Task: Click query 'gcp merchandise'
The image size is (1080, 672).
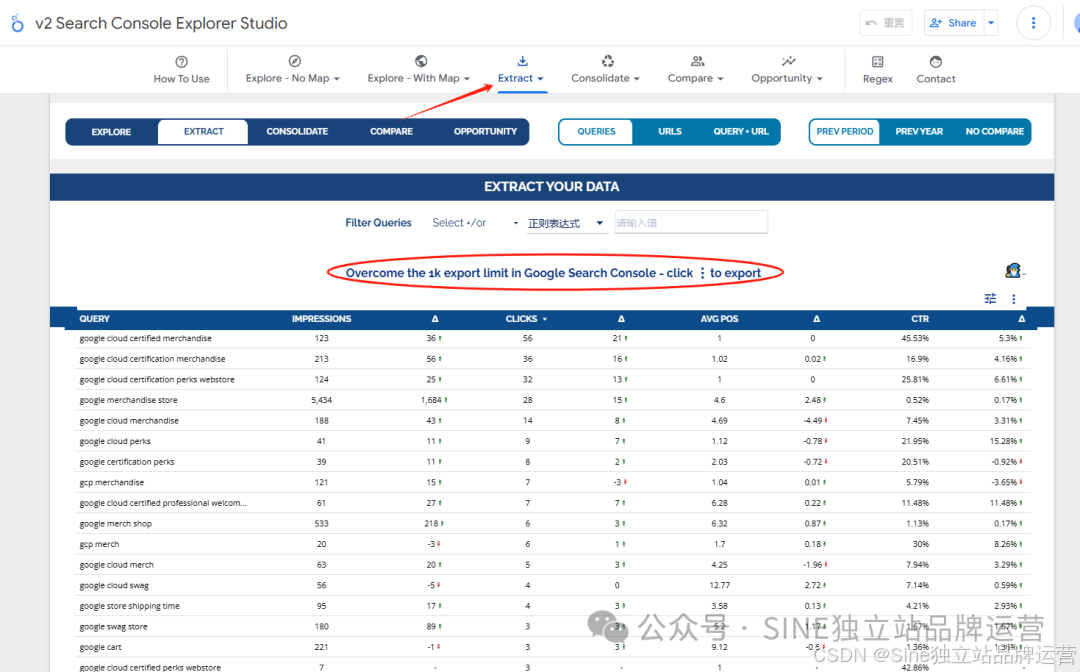Action: point(112,483)
